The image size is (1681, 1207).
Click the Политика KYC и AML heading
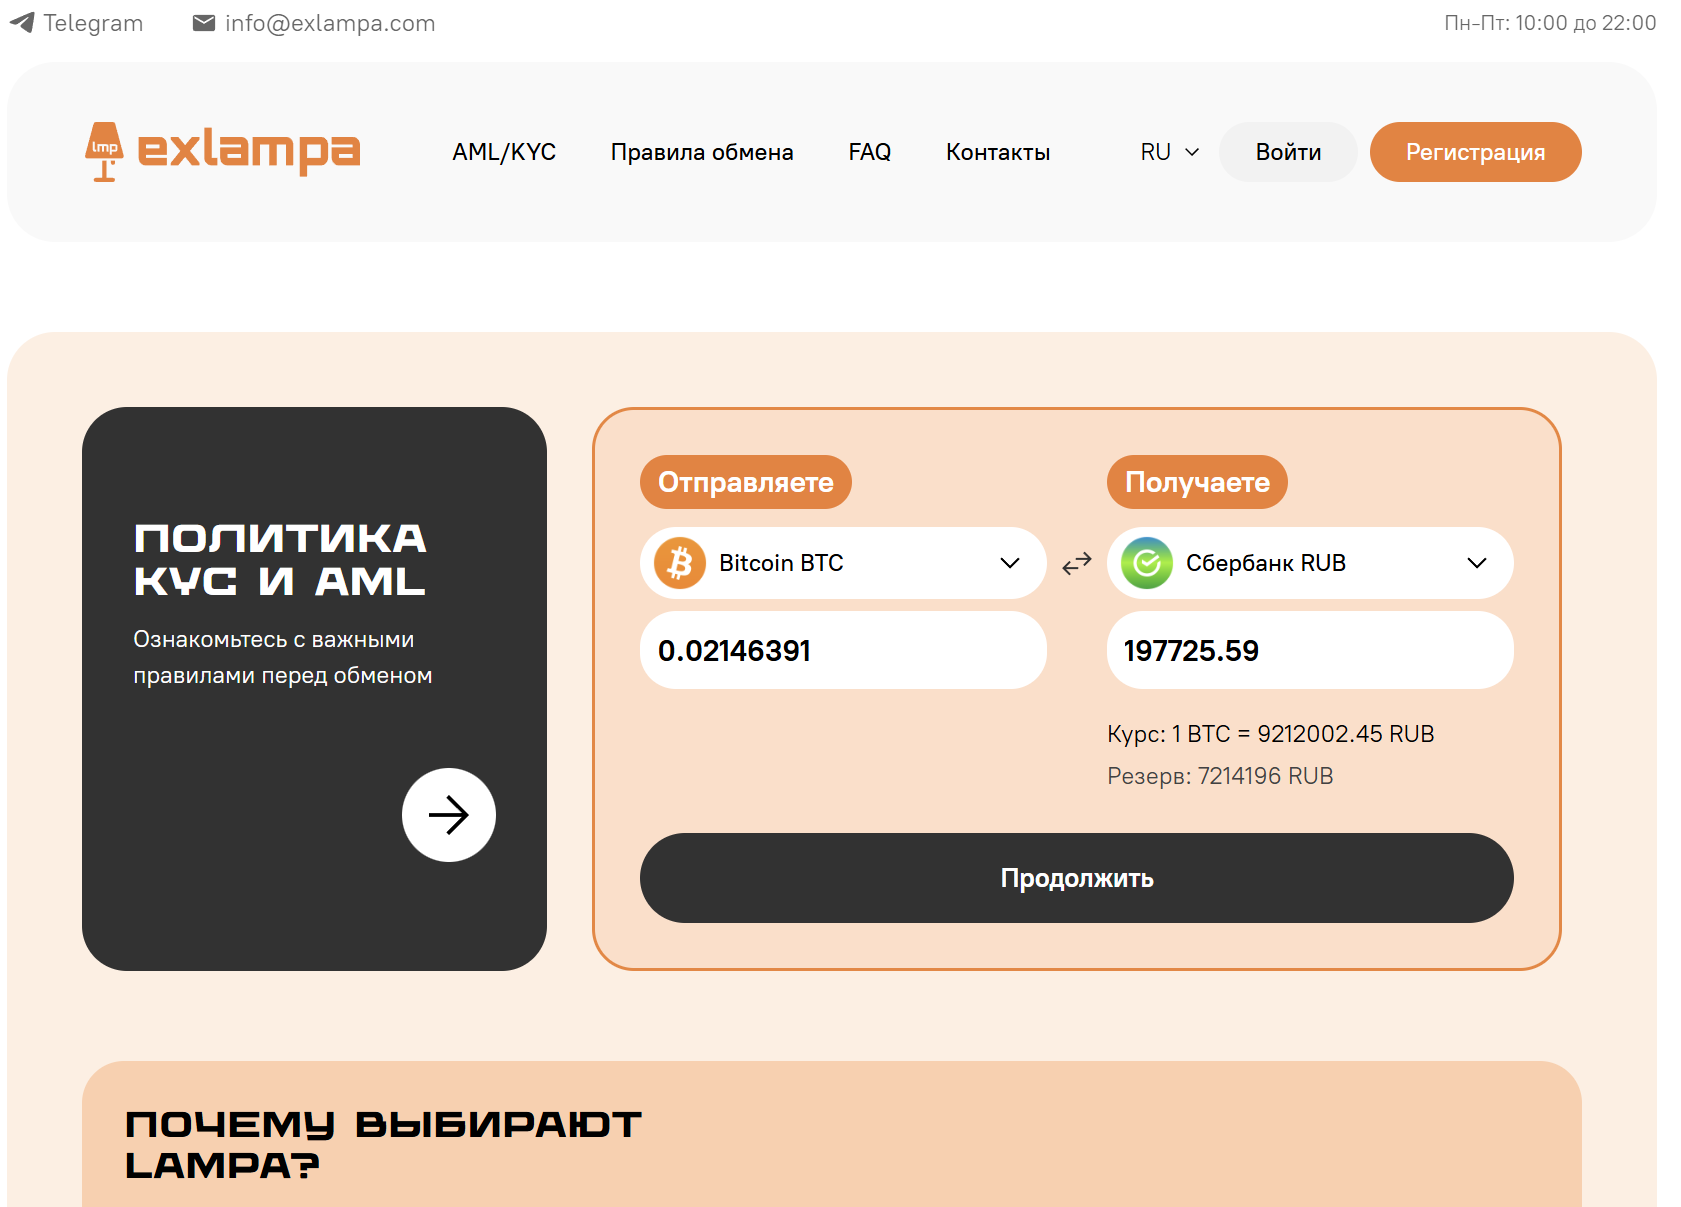coord(280,559)
